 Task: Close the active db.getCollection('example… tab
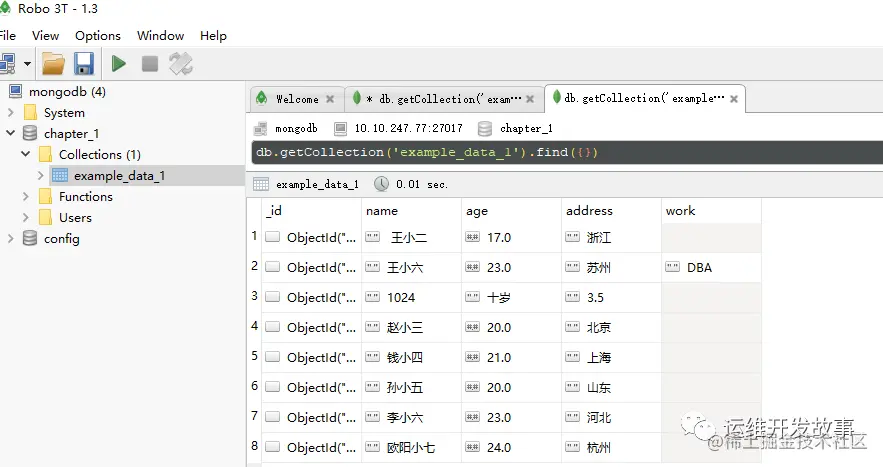coord(734,99)
